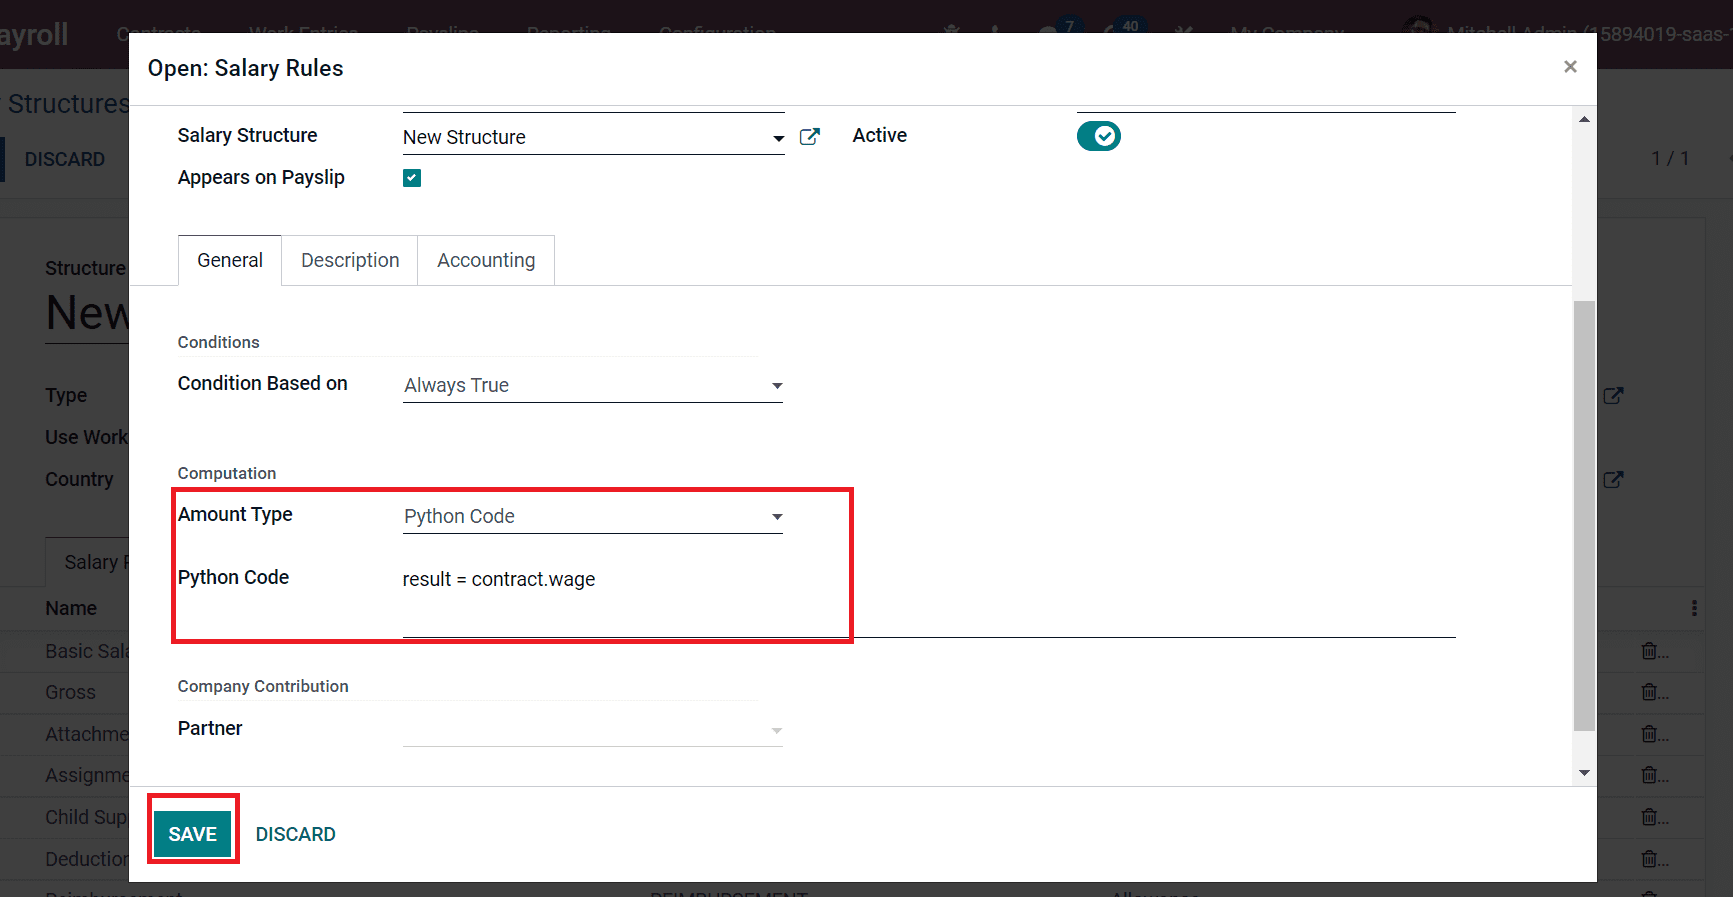
Task: Click Discard in the dialog footer
Action: point(295,834)
